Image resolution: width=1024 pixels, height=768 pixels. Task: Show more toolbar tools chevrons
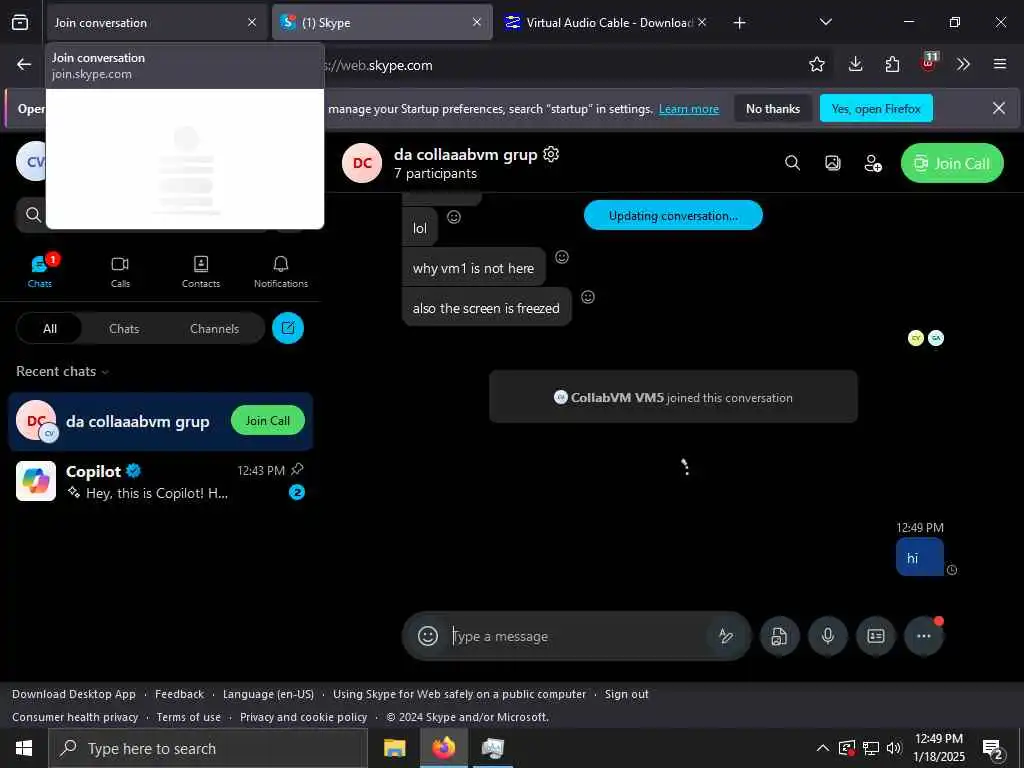coord(963,64)
